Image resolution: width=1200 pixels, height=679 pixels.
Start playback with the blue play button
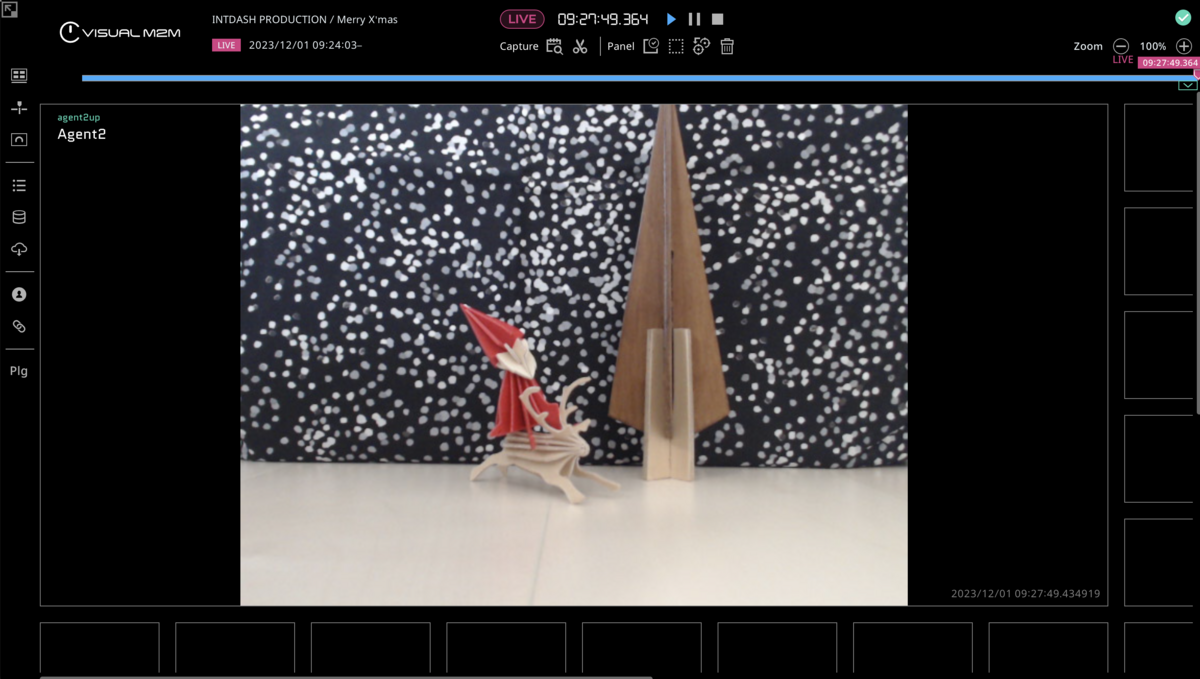[671, 19]
